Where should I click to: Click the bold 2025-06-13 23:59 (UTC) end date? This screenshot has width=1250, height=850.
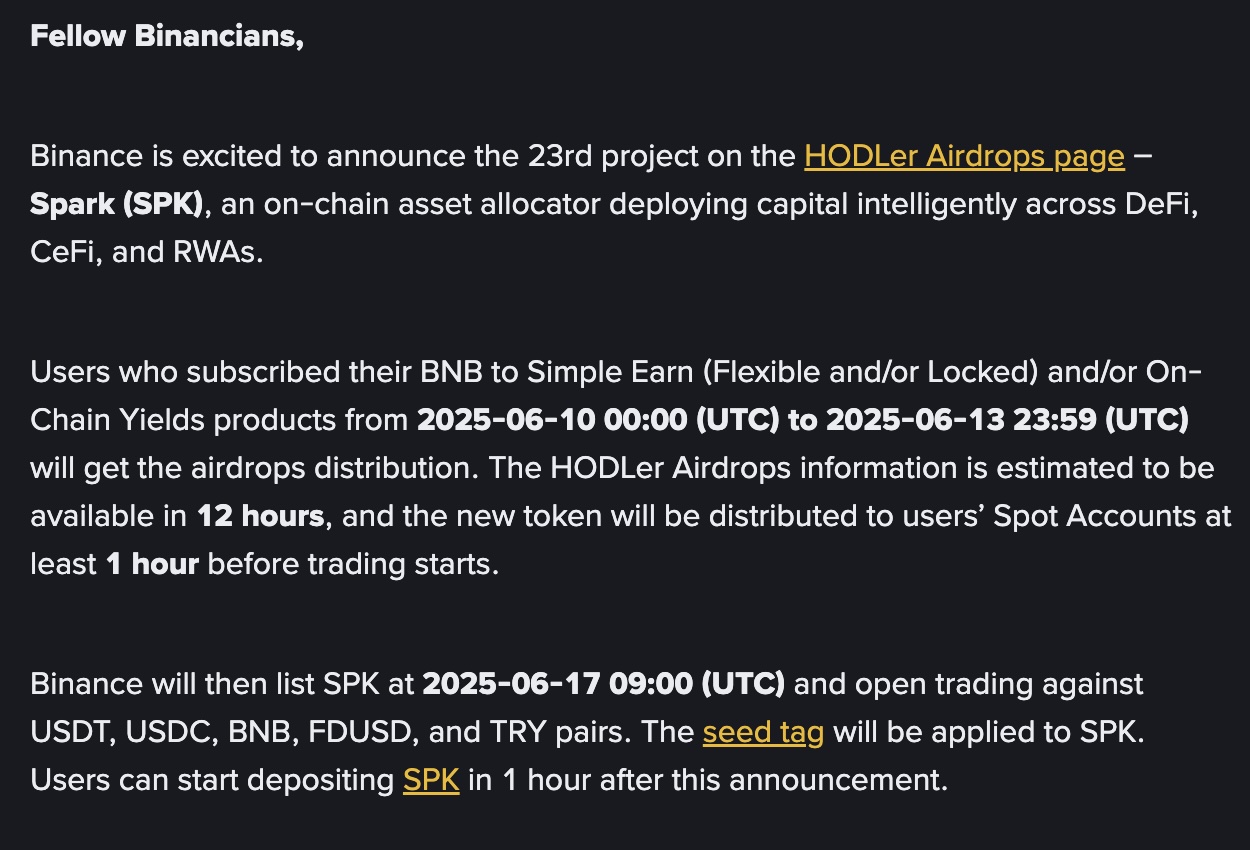point(1007,420)
